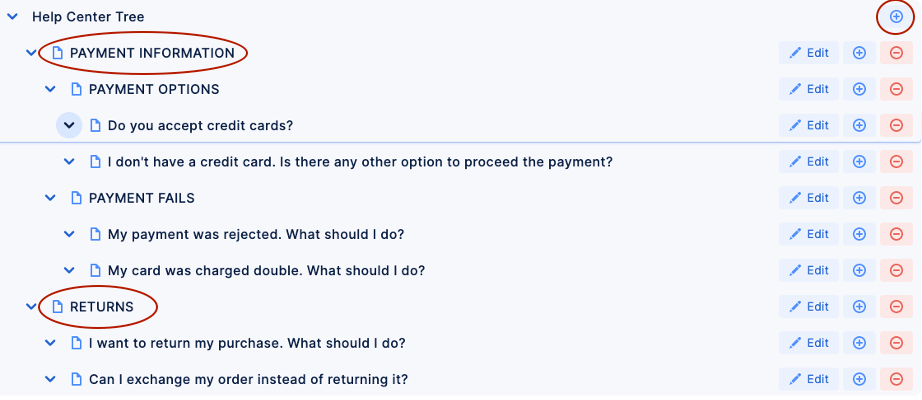This screenshot has width=922, height=400.
Task: Select 'My card was charged double' question
Action: click(266, 270)
